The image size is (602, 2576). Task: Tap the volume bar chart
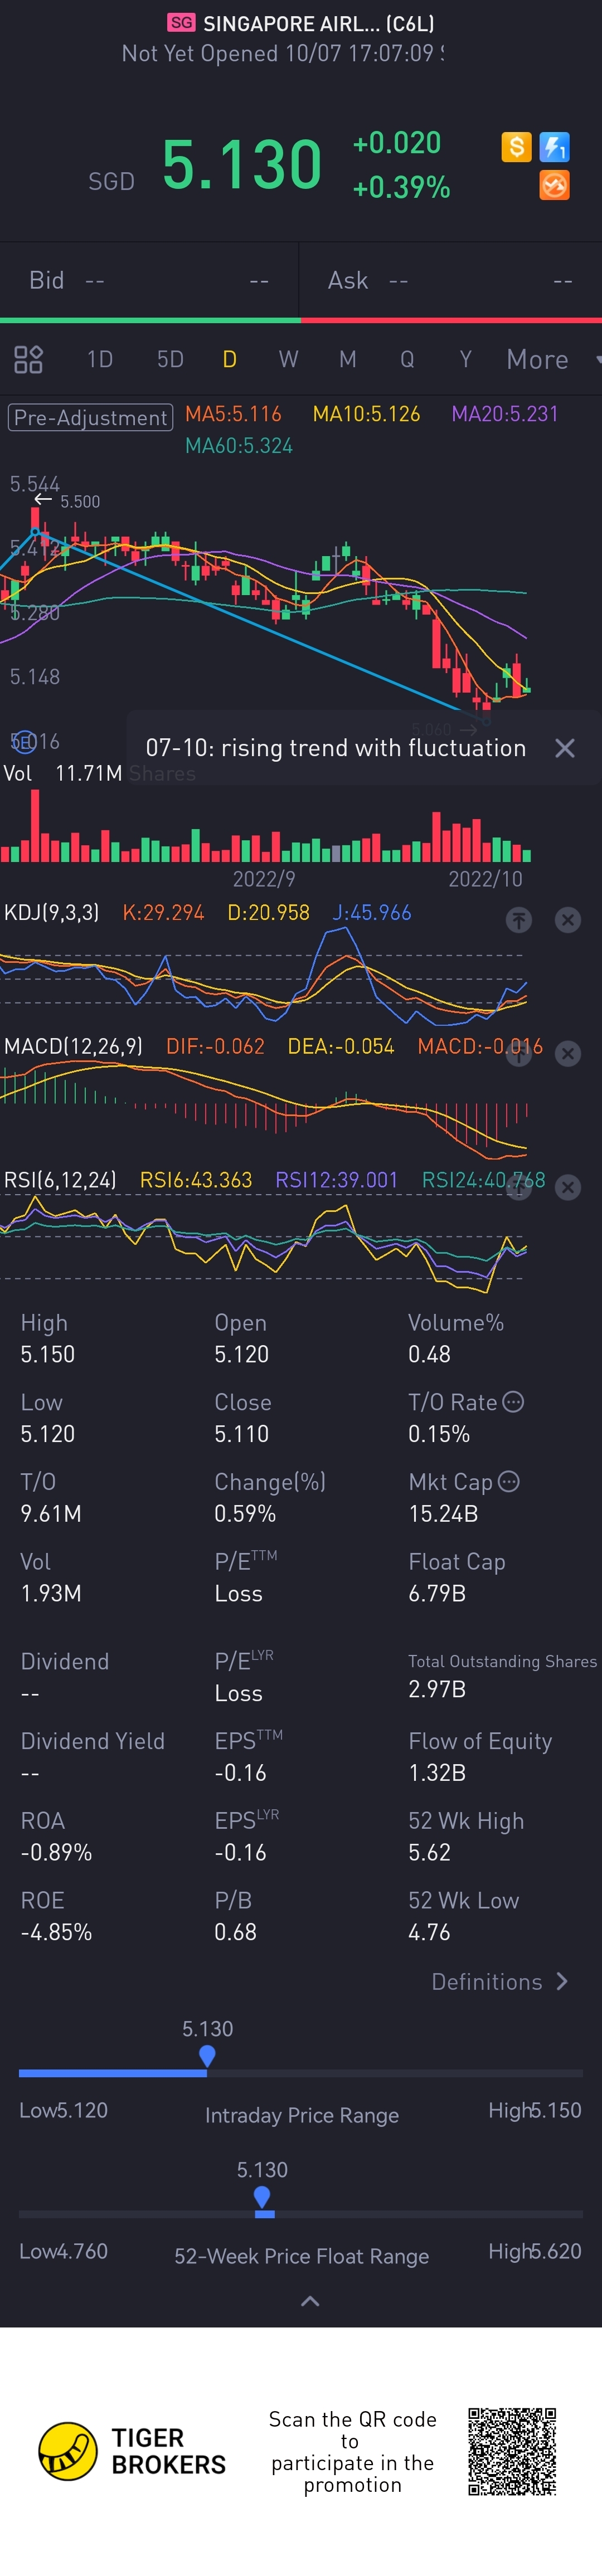click(265, 825)
